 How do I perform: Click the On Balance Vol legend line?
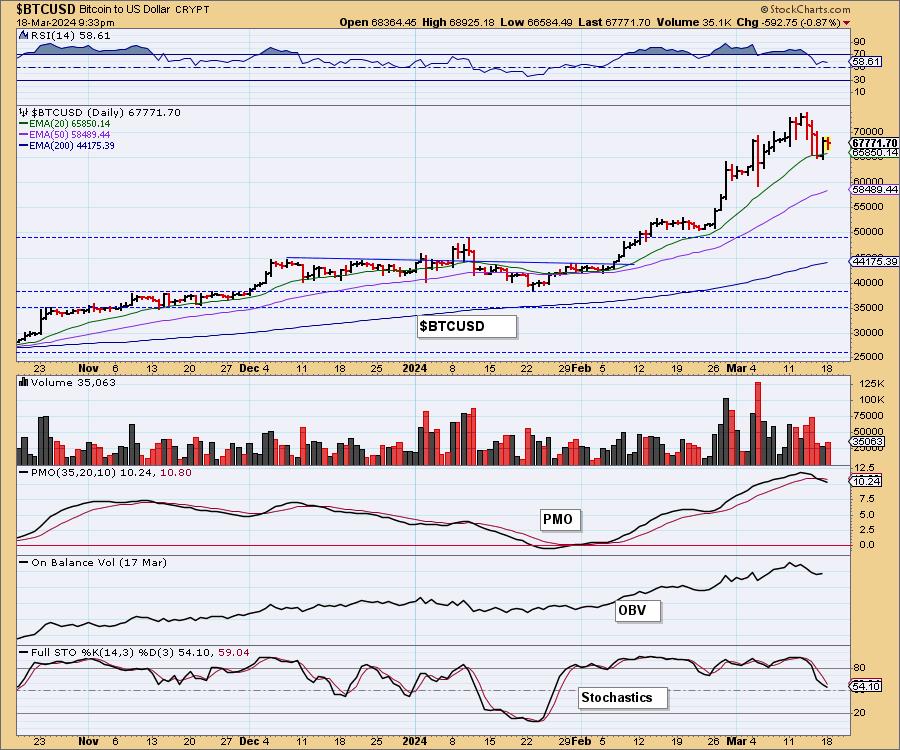click(x=24, y=562)
